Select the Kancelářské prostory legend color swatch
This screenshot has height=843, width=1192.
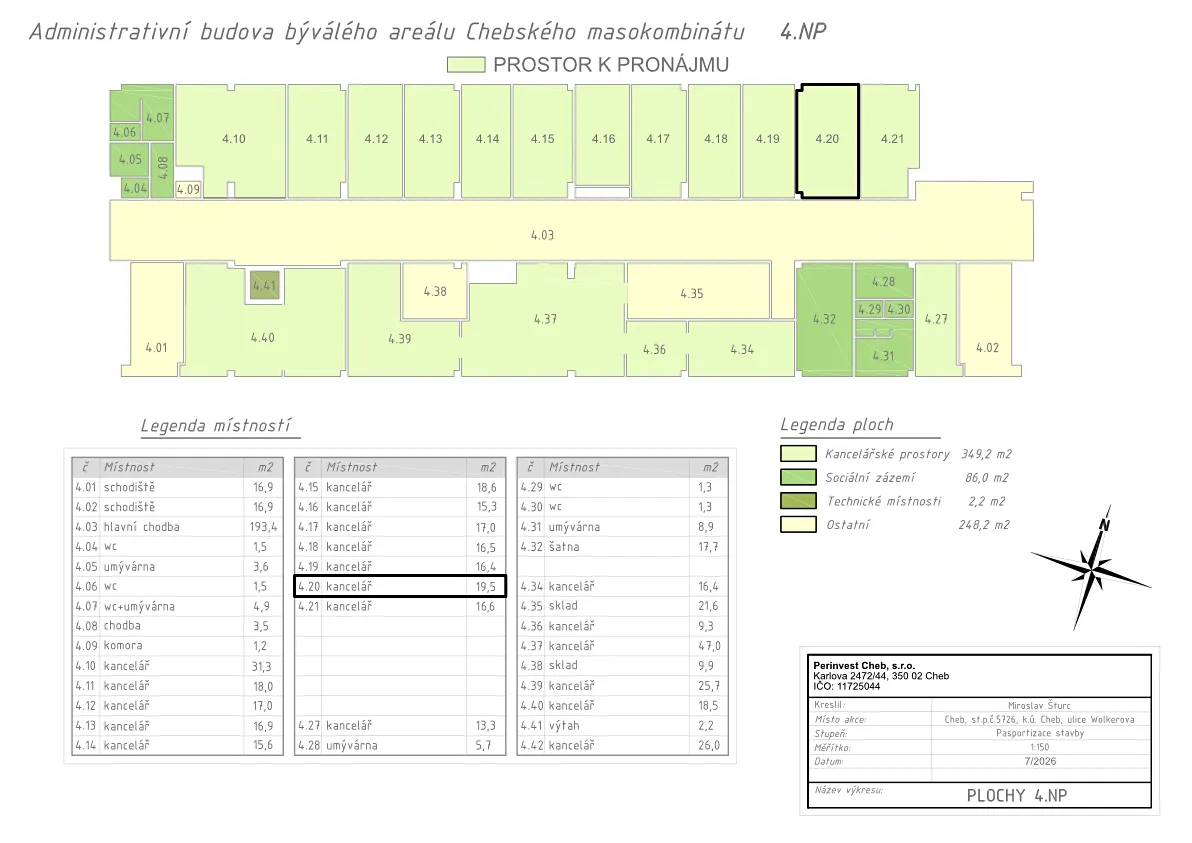[798, 454]
